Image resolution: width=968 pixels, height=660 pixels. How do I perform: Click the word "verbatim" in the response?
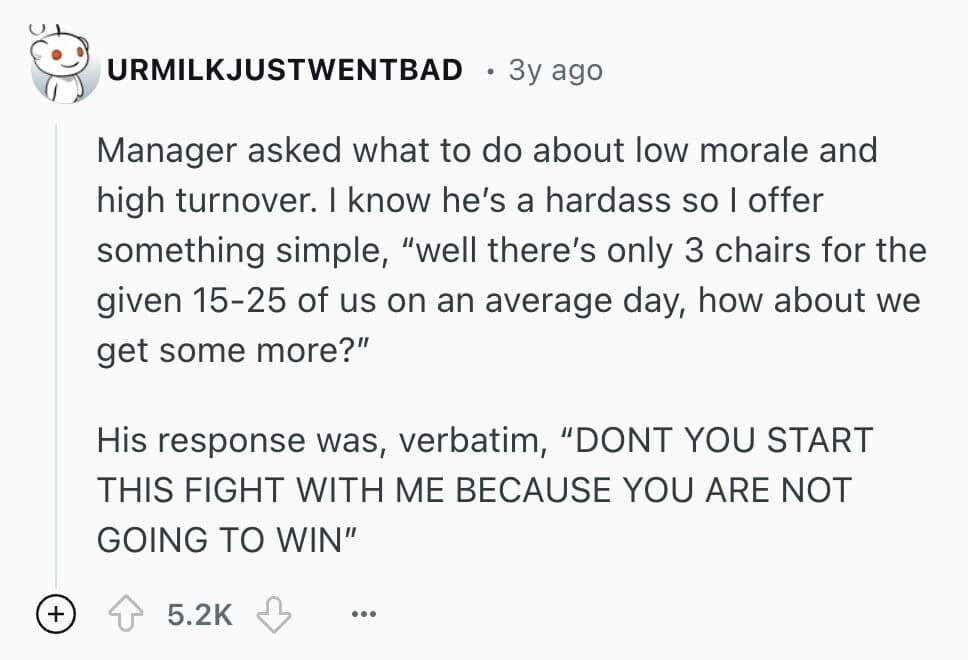tap(466, 441)
